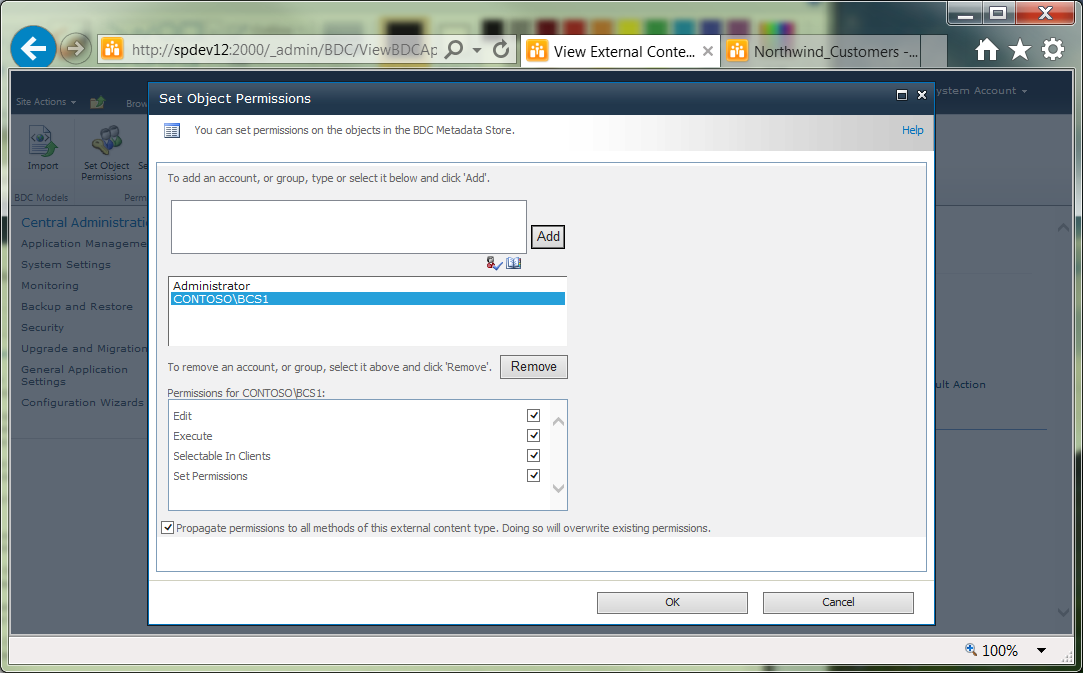Viewport: 1083px width, 673px height.
Task: Expand the Site Actions menu
Action: [x=46, y=102]
